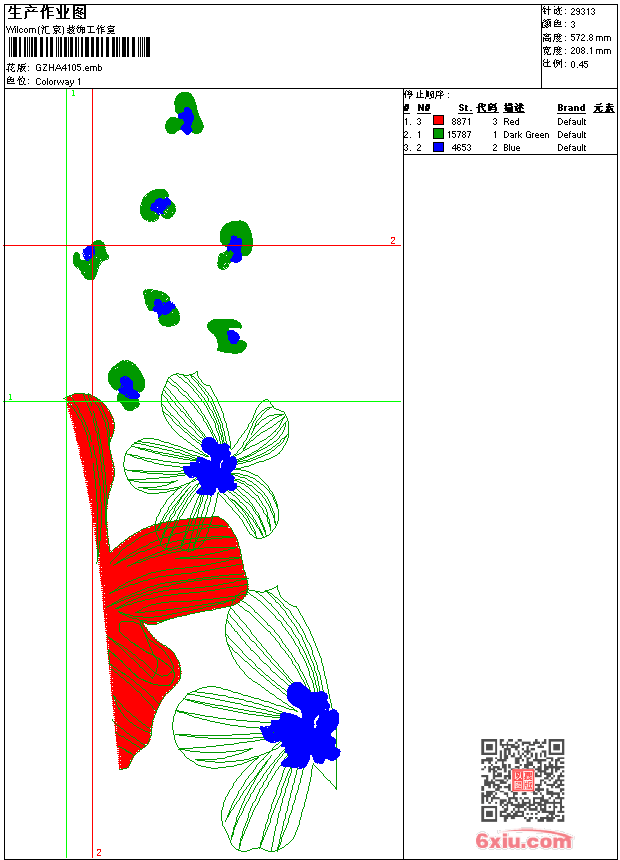The width and height of the screenshot is (620, 860).
Task: Click the red stamp inside QR code
Action: point(522,780)
